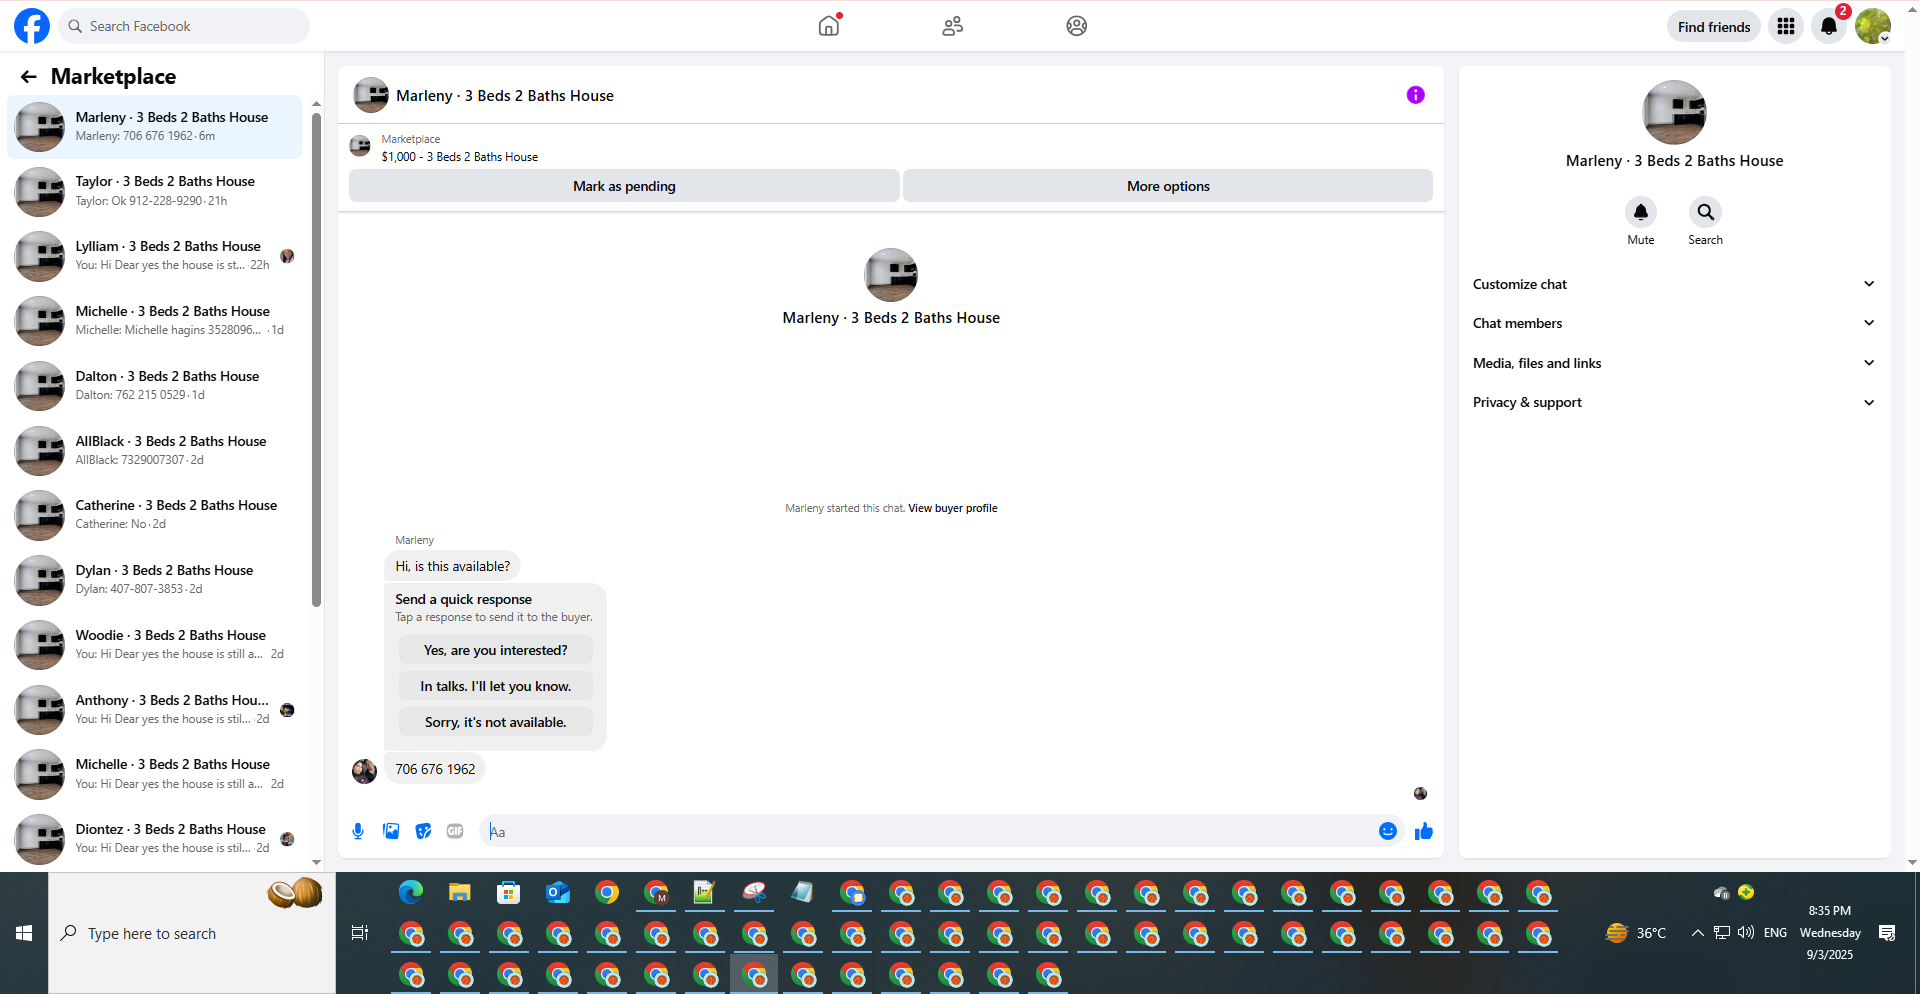Image resolution: width=1920 pixels, height=994 pixels.
Task: Click the volume speaker tray icon
Action: (x=1746, y=933)
